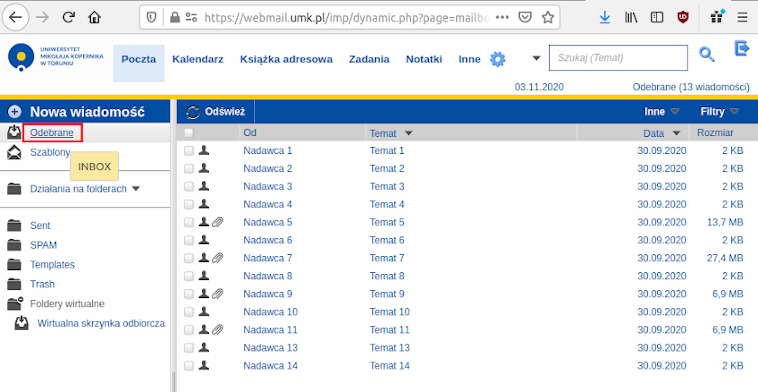Open the settings gear icon
The image size is (758, 392).
497,59
